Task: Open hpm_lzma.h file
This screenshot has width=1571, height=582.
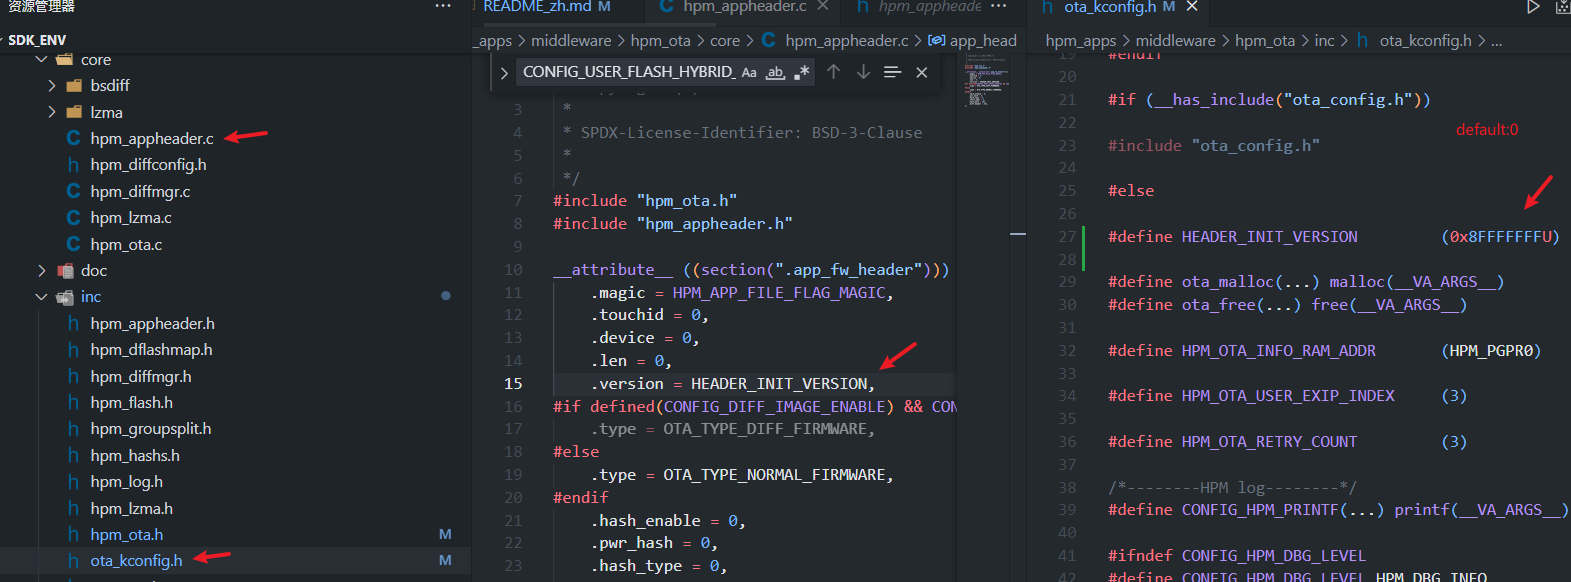Action: coord(132,509)
